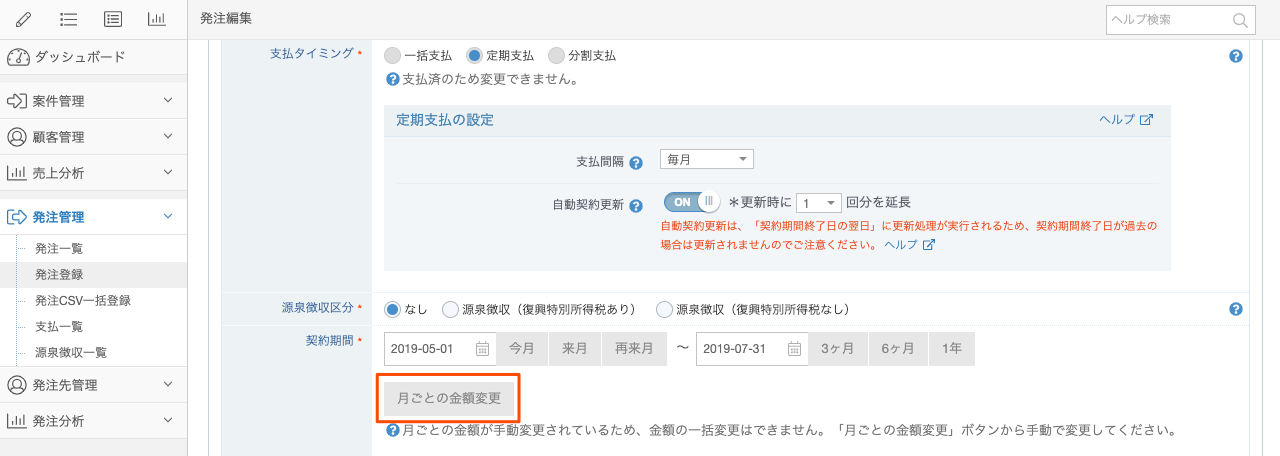Collapse the 発注管理 menu chevron
This screenshot has width=1280, height=456.
pyautogui.click(x=168, y=216)
